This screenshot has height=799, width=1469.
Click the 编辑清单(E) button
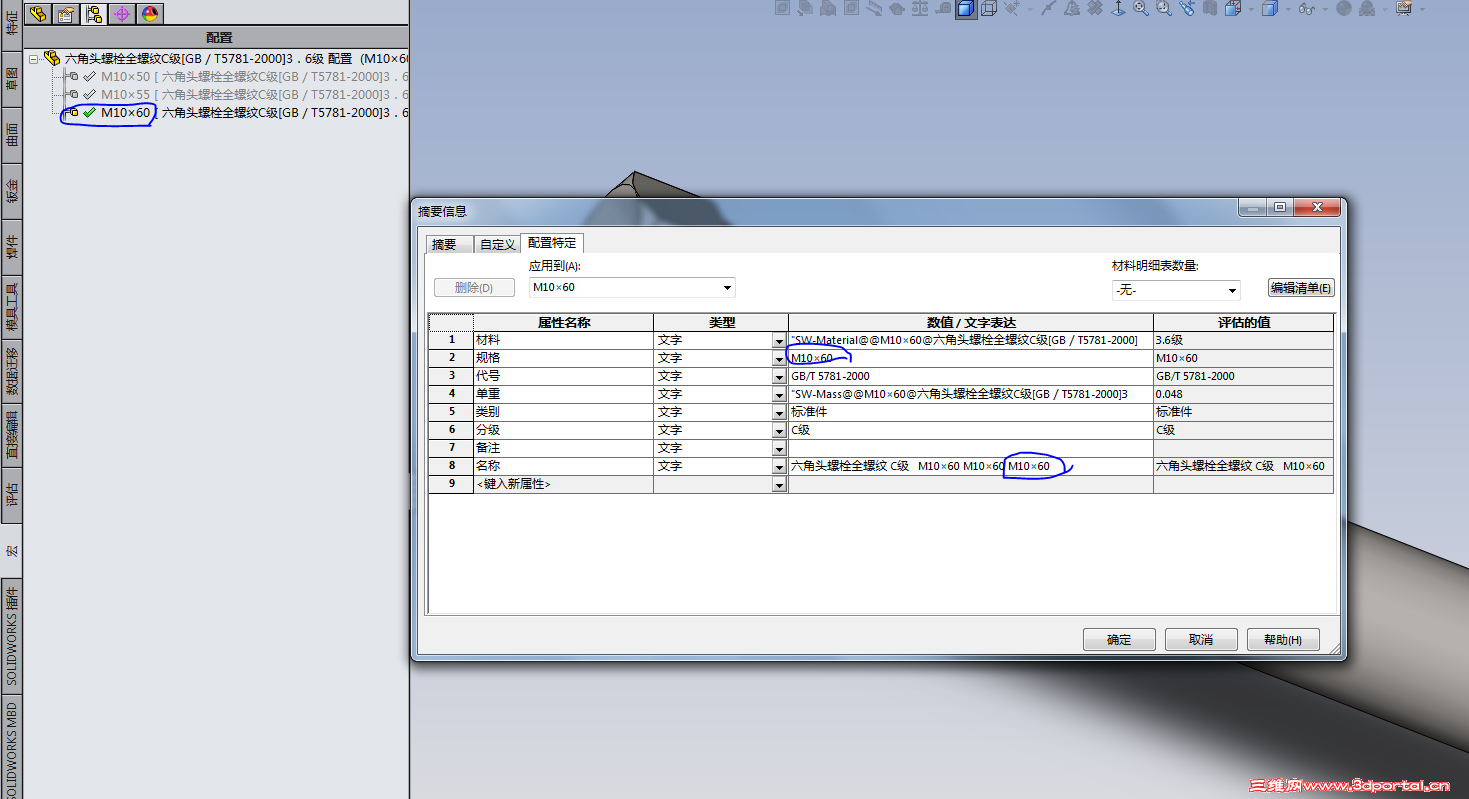[1301, 288]
